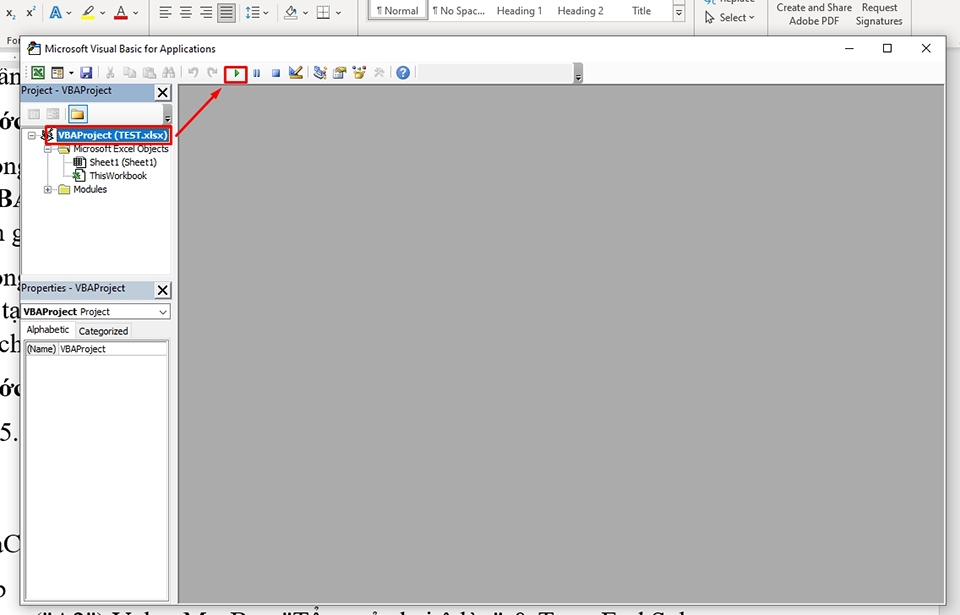Apply the Heading 1 style in Word
Screen dimensions: 960x615
coord(519,10)
